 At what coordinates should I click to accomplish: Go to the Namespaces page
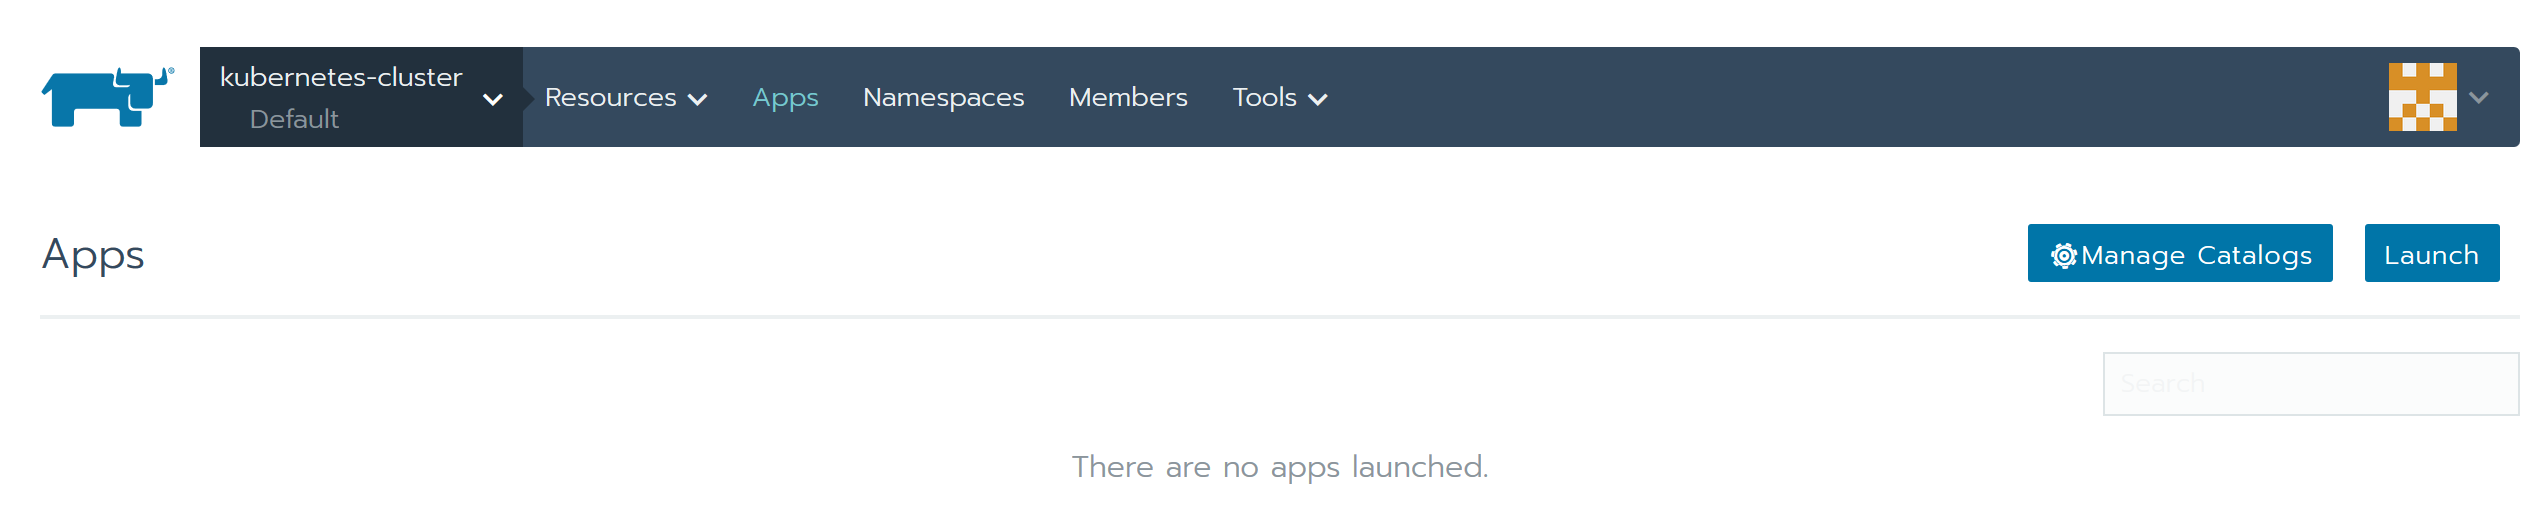pyautogui.click(x=943, y=97)
